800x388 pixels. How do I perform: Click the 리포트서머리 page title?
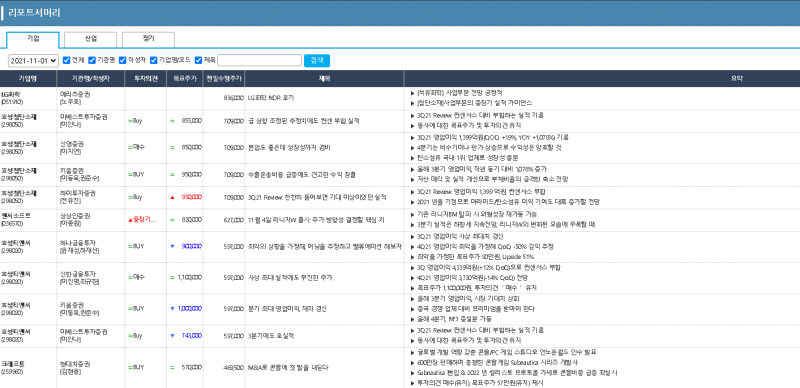pos(35,13)
